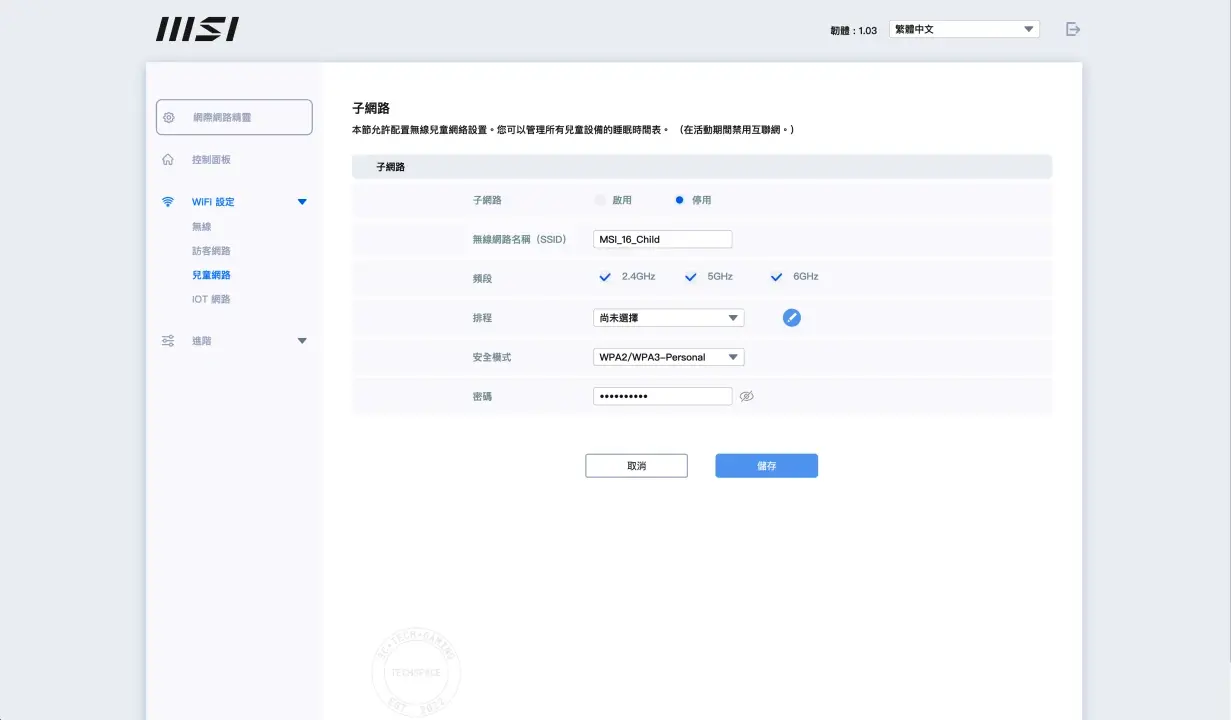This screenshot has width=1231, height=720.
Task: Click the gear icon beside 網際網路精靈
Action: 169,117
